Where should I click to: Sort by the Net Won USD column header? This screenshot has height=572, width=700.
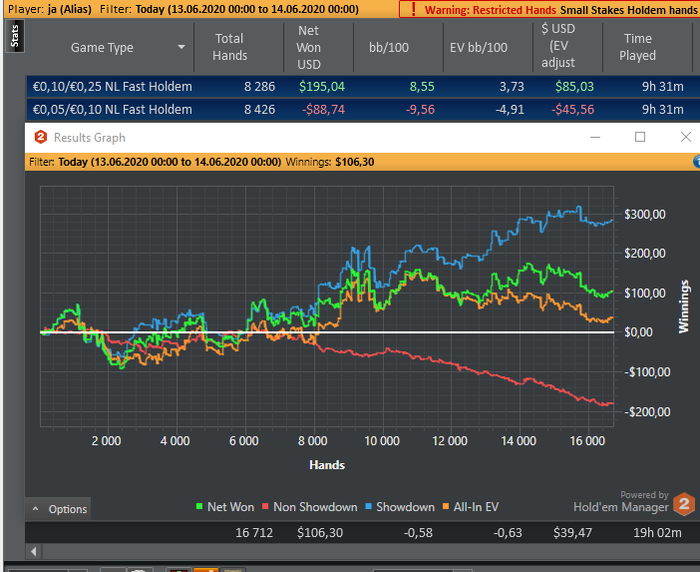[309, 47]
